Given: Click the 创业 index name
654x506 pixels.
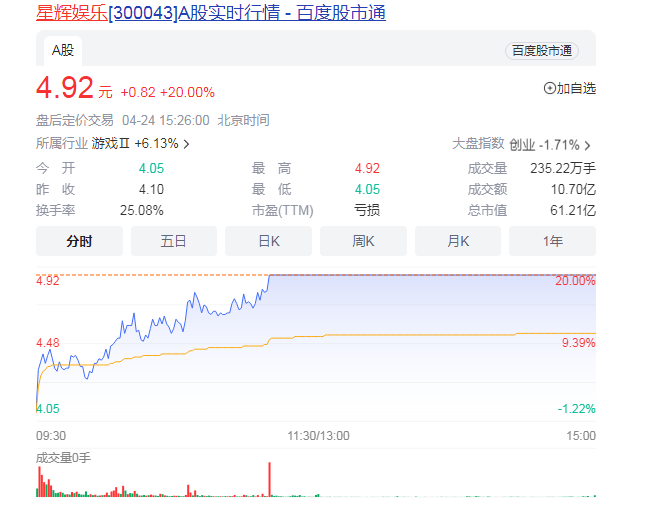Looking at the screenshot, I should tap(522, 145).
